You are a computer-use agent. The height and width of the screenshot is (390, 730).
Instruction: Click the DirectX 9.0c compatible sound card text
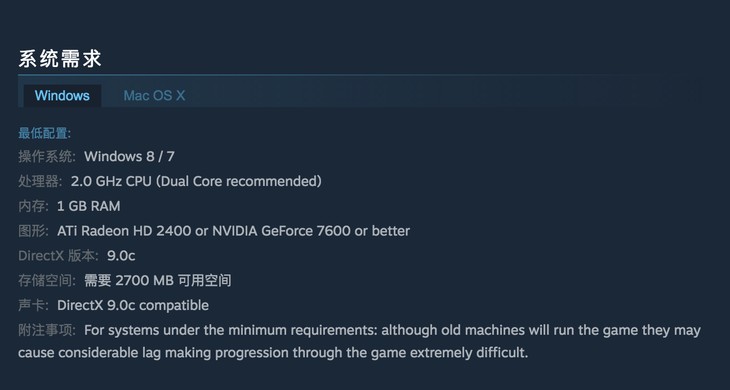pos(133,305)
